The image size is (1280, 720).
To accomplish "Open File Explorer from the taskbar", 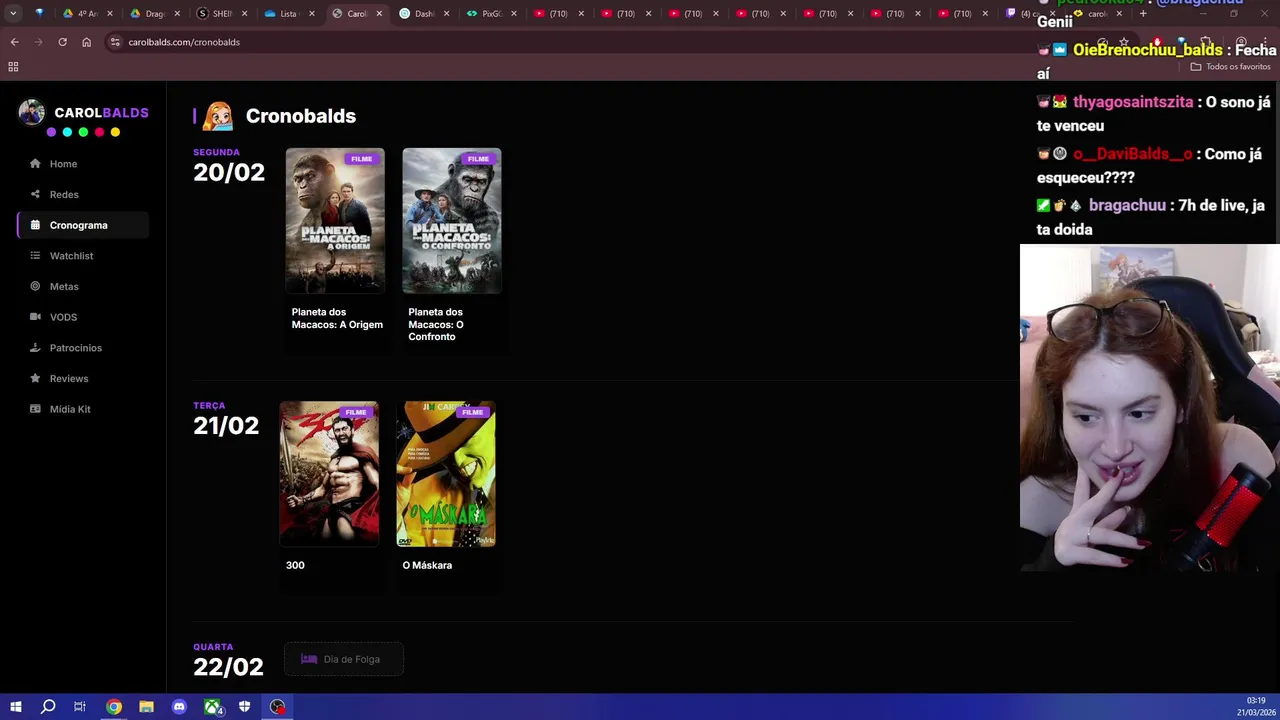I will 146,707.
